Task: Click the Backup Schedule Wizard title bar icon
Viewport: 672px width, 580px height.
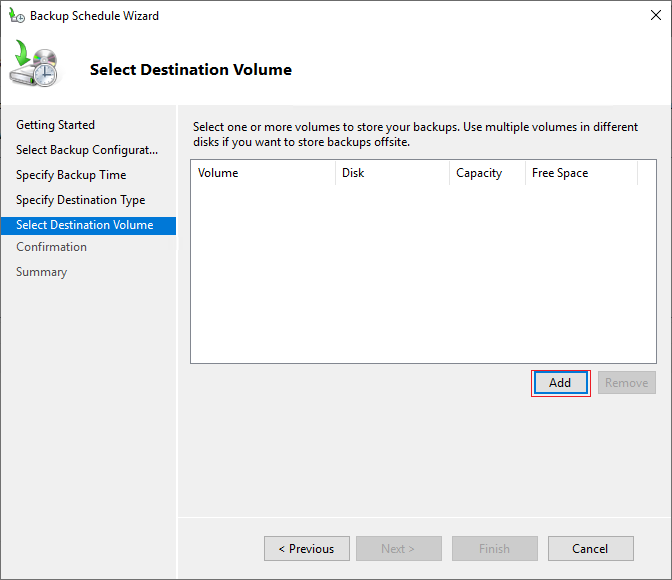Action: (x=17, y=16)
